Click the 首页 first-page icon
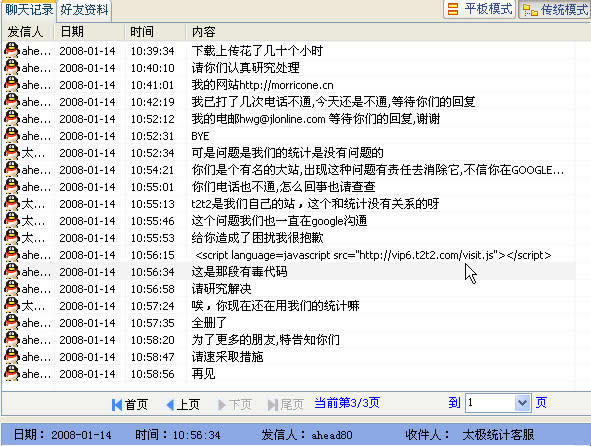This screenshot has width=591, height=446. tap(116, 405)
